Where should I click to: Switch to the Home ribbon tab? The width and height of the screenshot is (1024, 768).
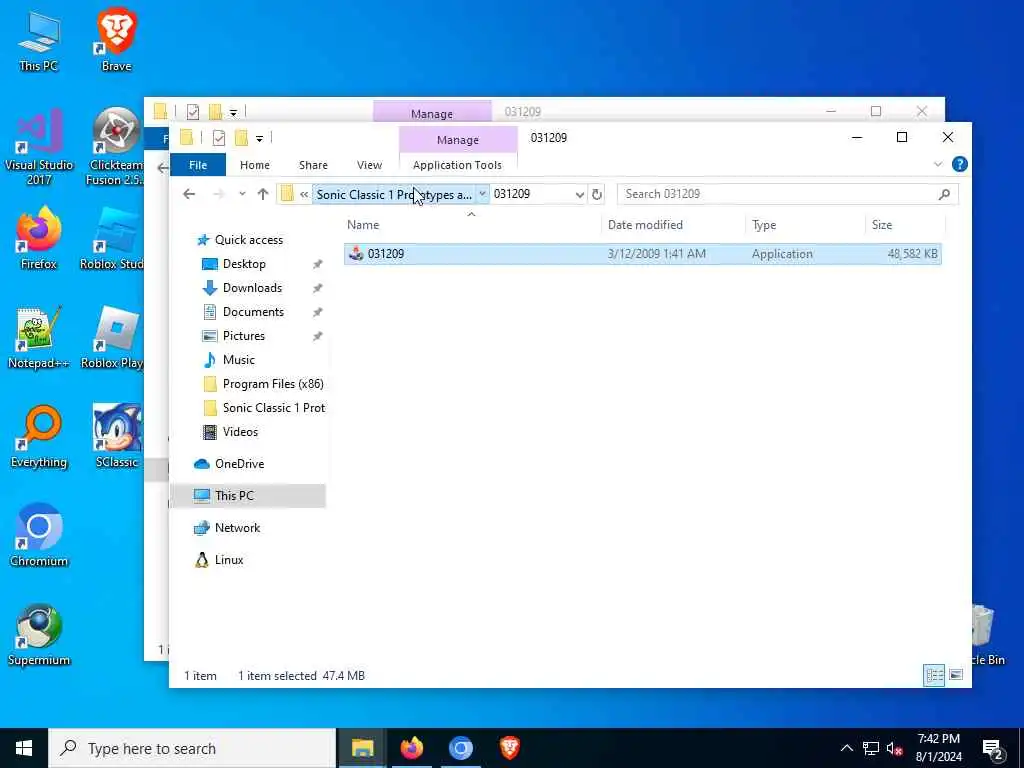[255, 165]
